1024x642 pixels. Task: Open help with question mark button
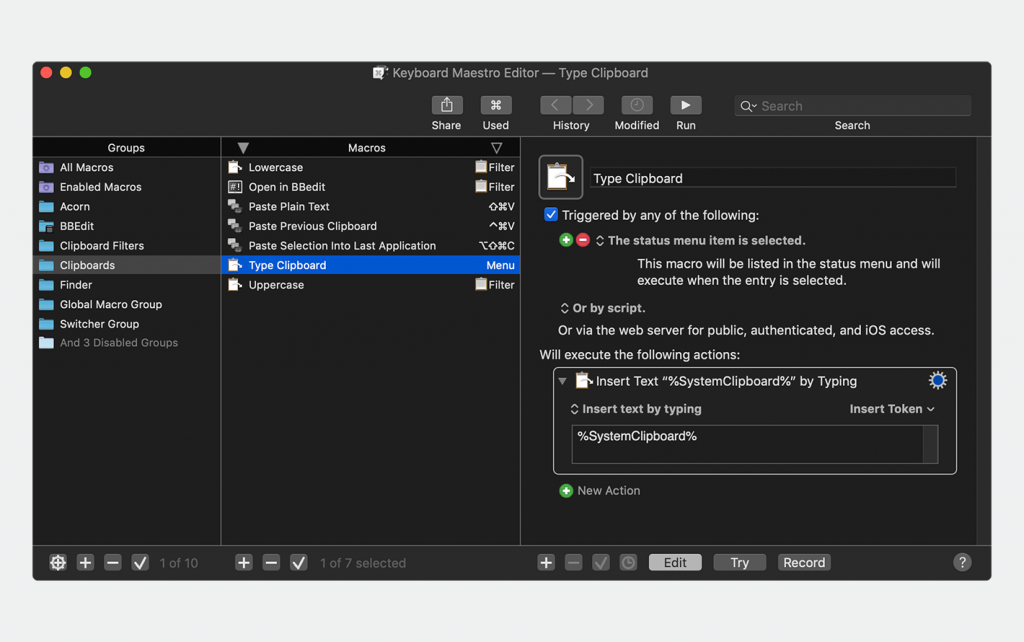point(962,562)
